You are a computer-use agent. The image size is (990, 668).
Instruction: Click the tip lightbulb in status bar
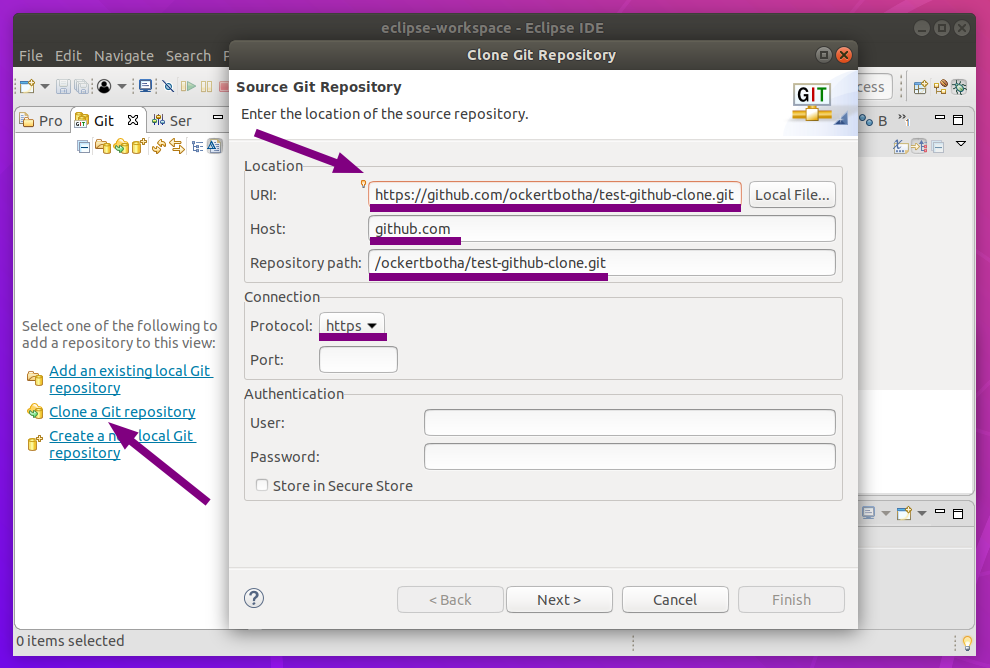coord(966,642)
